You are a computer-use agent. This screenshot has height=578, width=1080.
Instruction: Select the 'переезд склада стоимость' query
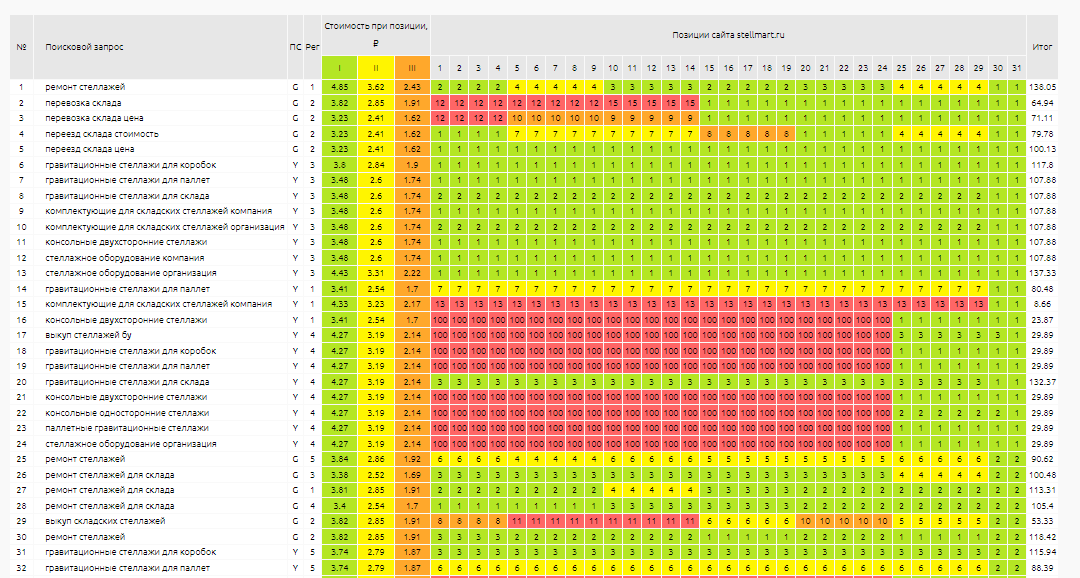pos(102,134)
